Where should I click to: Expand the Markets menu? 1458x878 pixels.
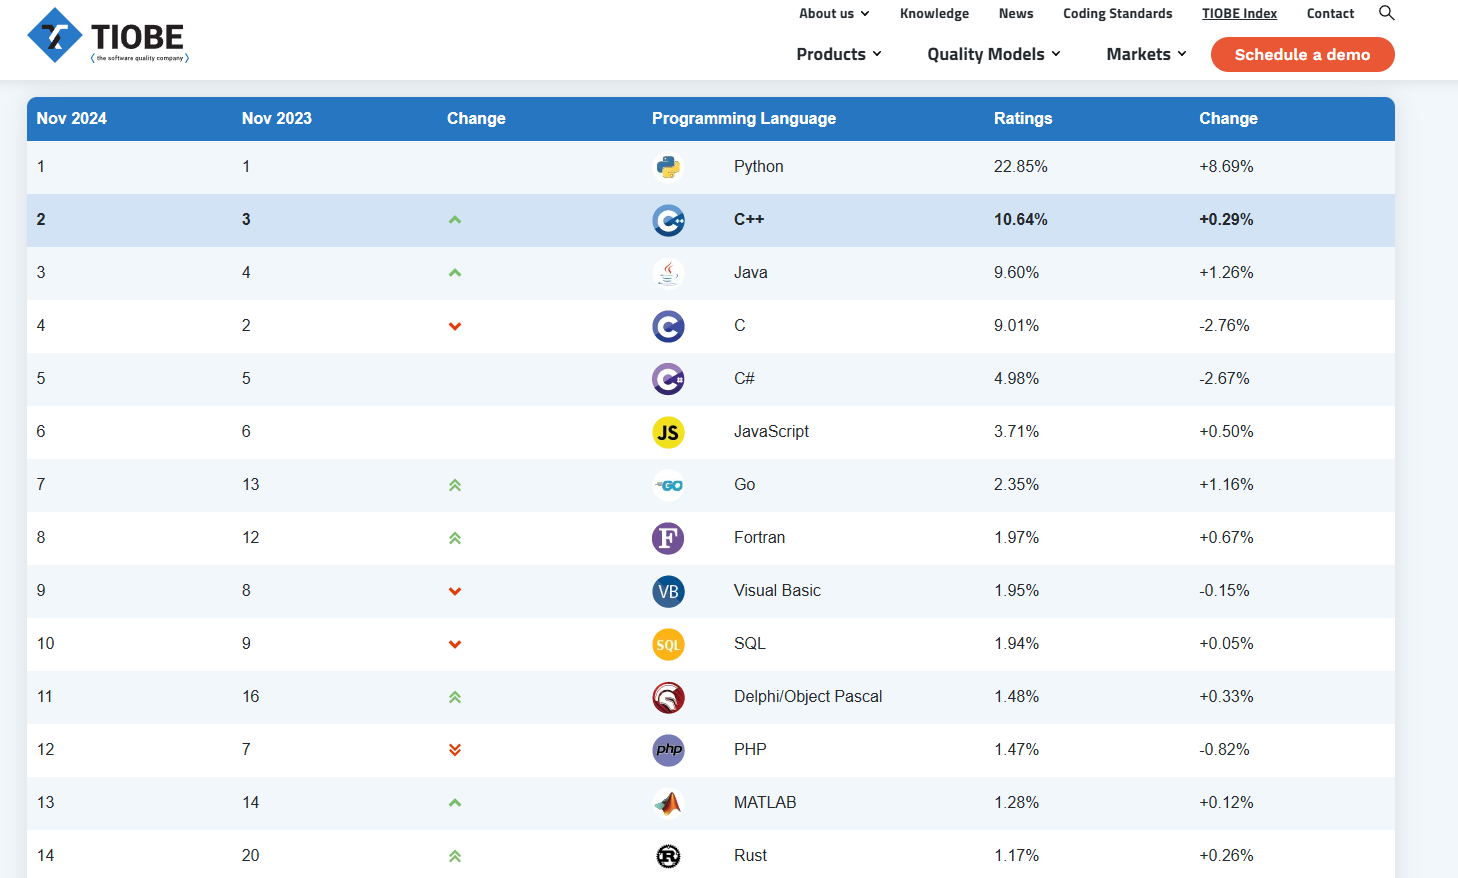point(1146,54)
